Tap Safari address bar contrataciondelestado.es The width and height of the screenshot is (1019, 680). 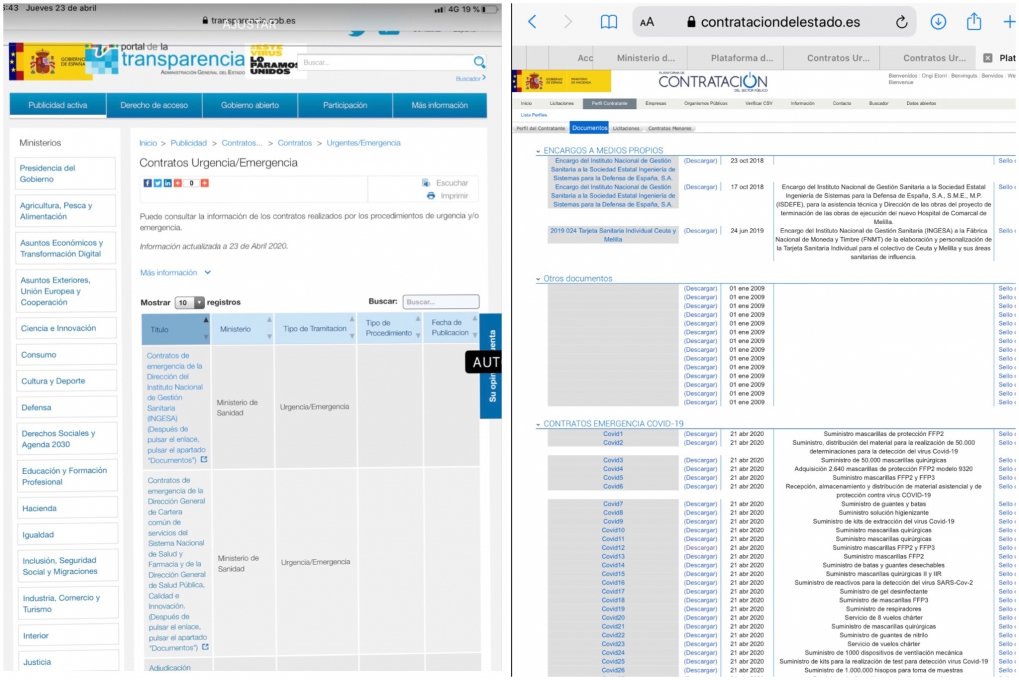point(773,22)
